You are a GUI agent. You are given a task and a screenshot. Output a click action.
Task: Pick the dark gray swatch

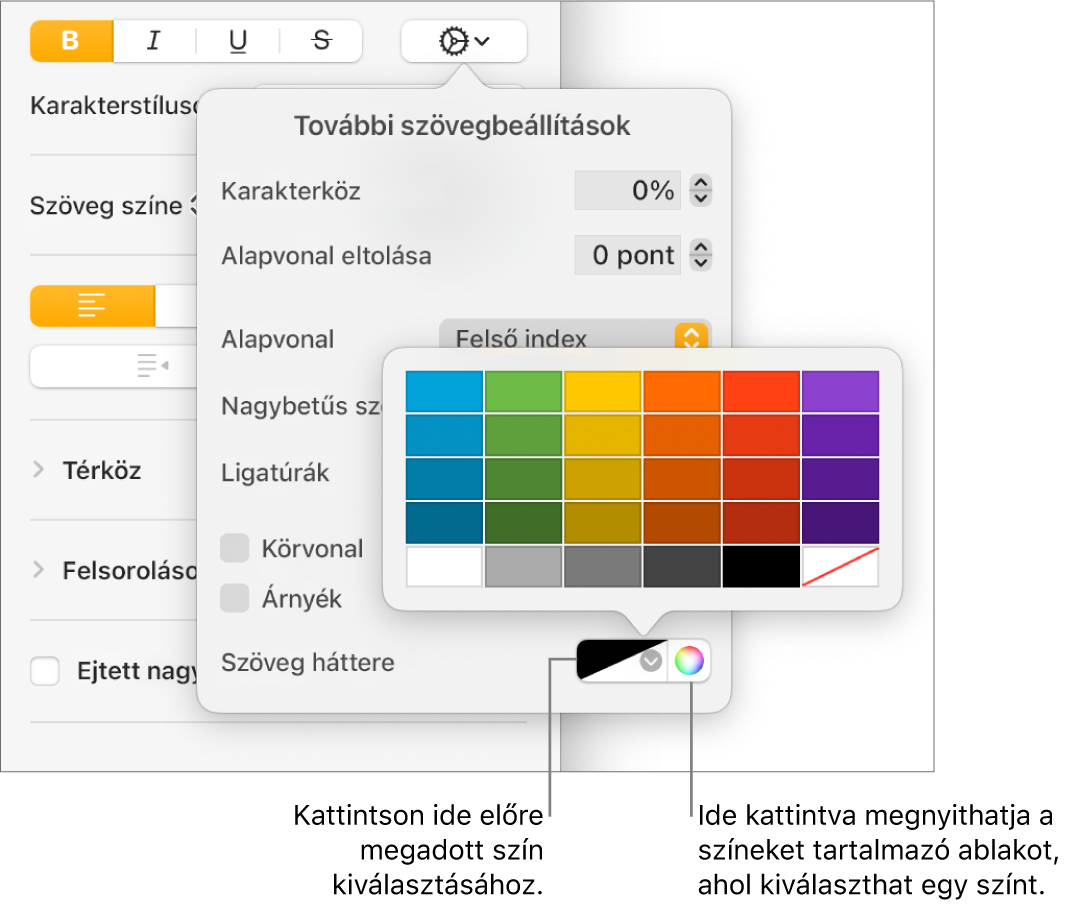tap(682, 567)
